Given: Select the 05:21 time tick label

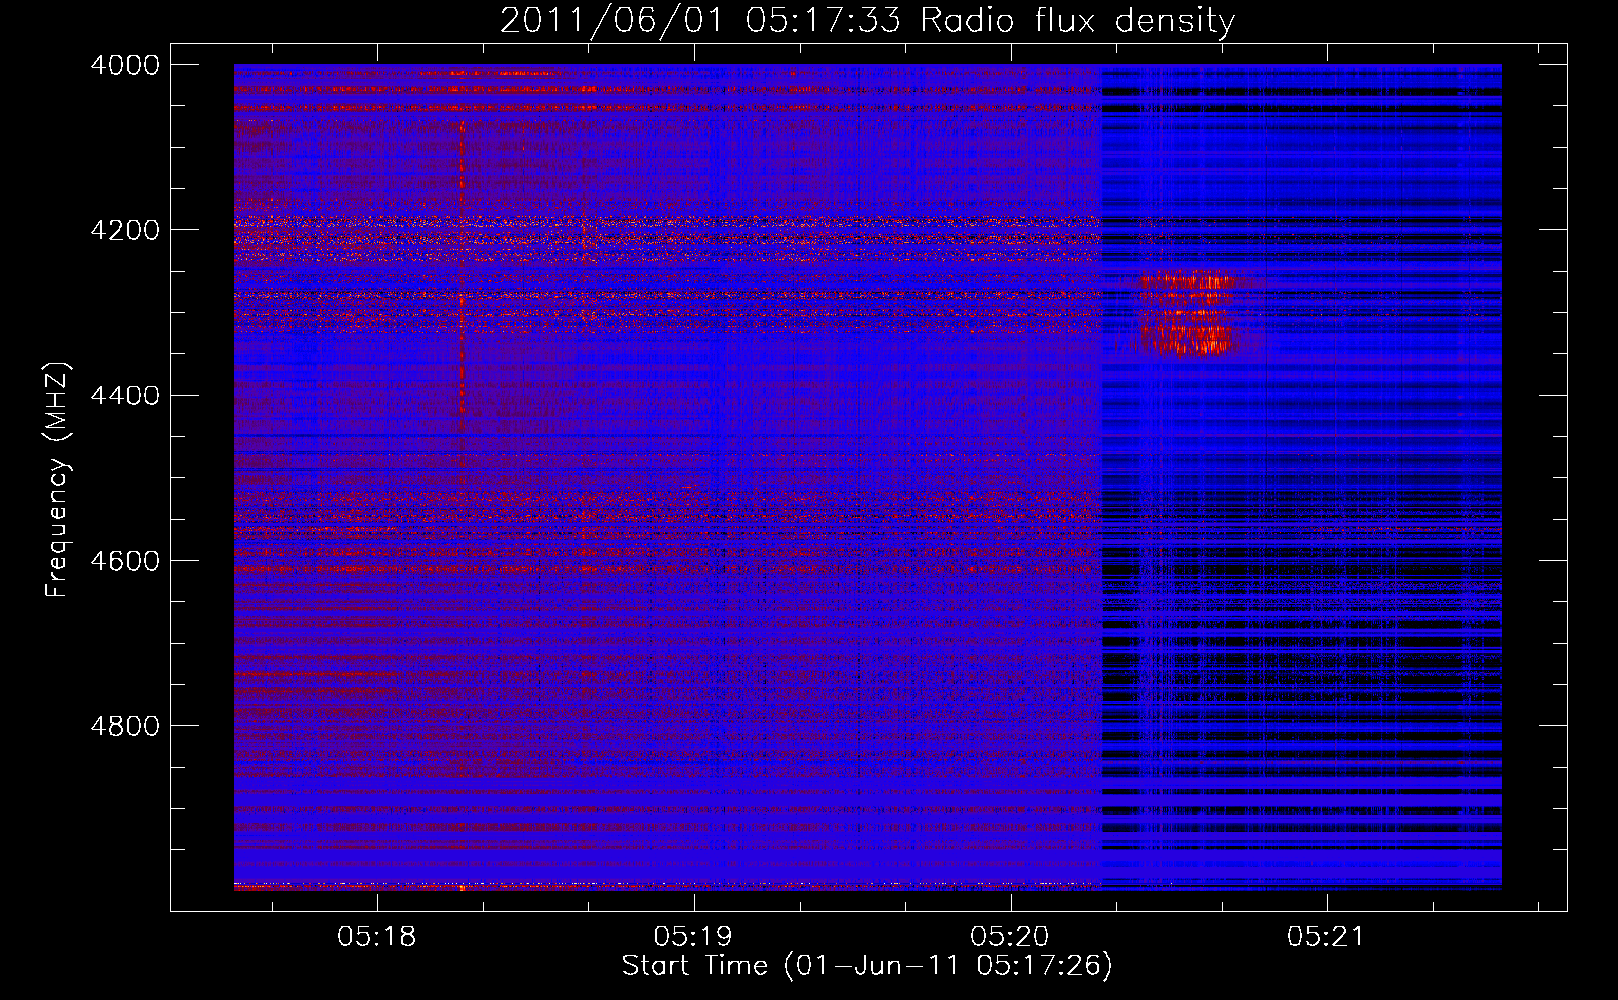Looking at the screenshot, I should (1326, 937).
